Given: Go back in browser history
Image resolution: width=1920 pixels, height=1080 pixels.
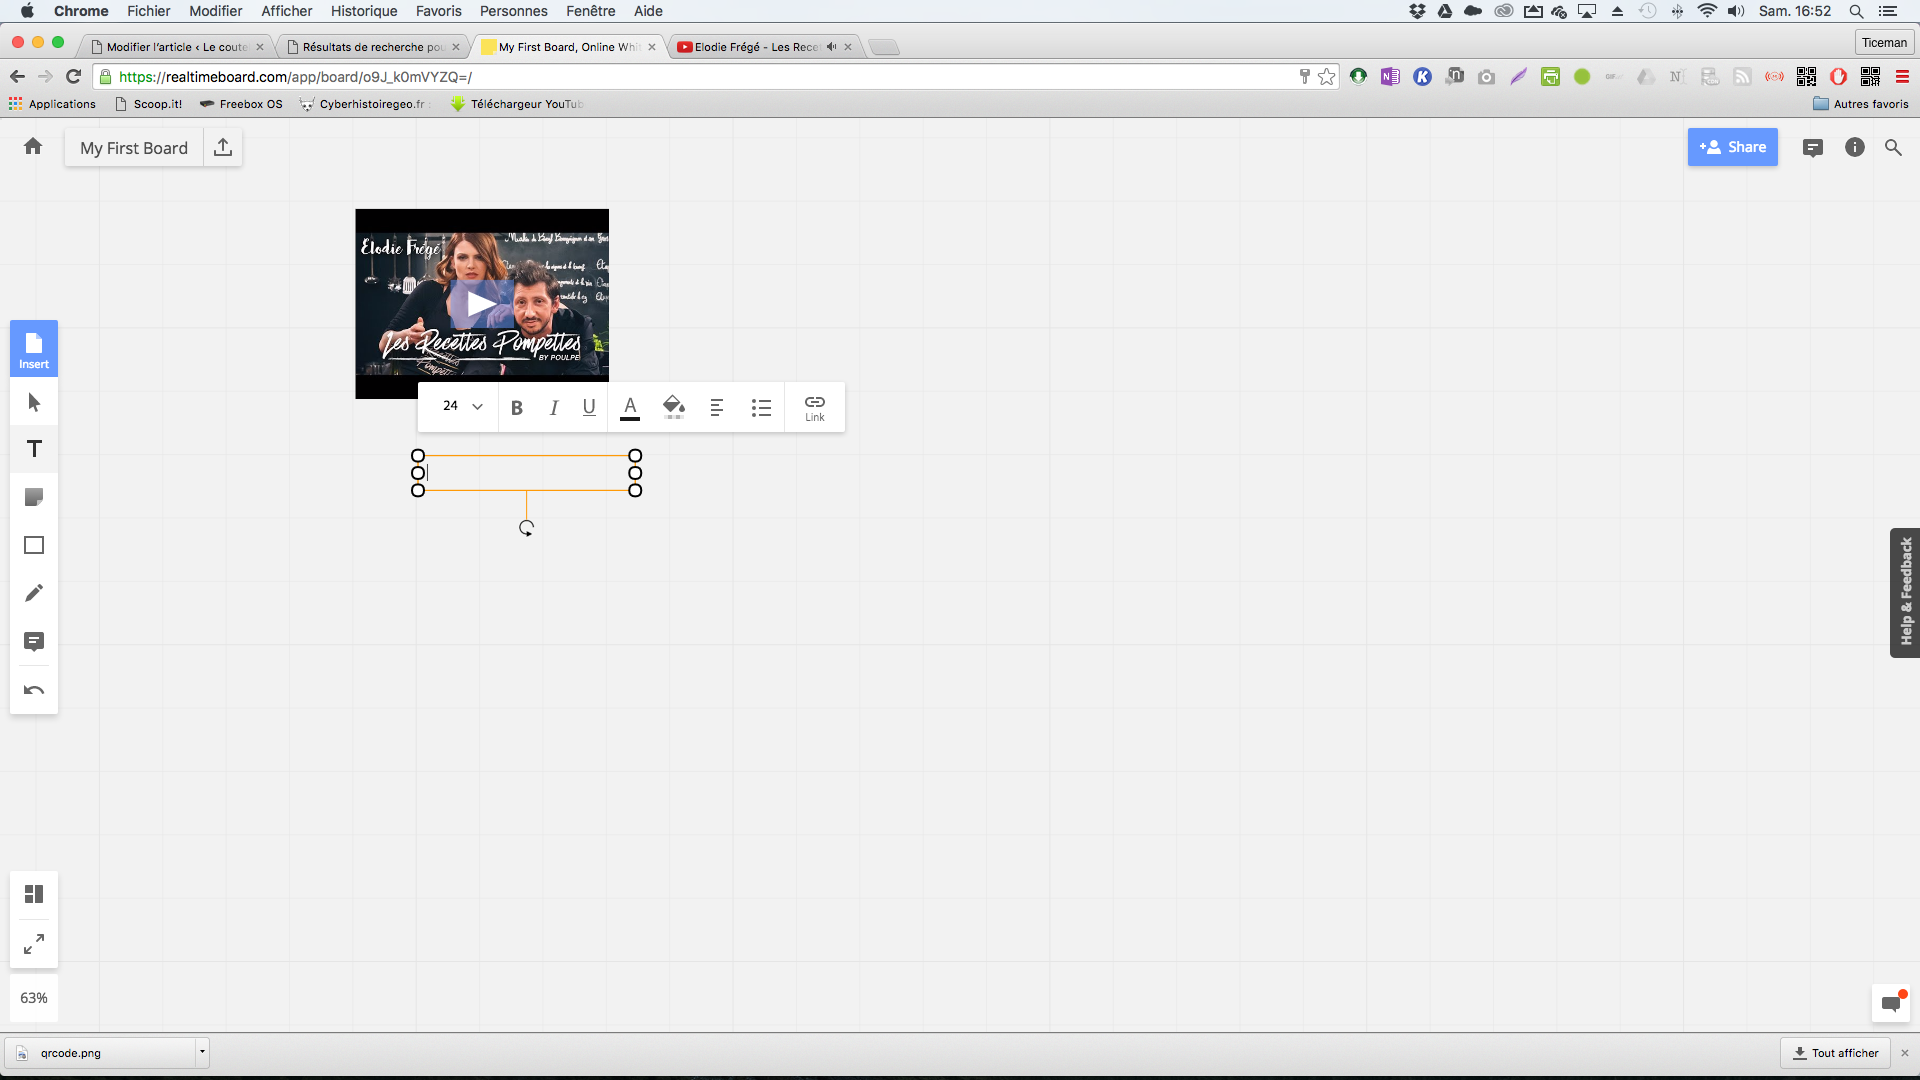Looking at the screenshot, I should pyautogui.click(x=17, y=77).
